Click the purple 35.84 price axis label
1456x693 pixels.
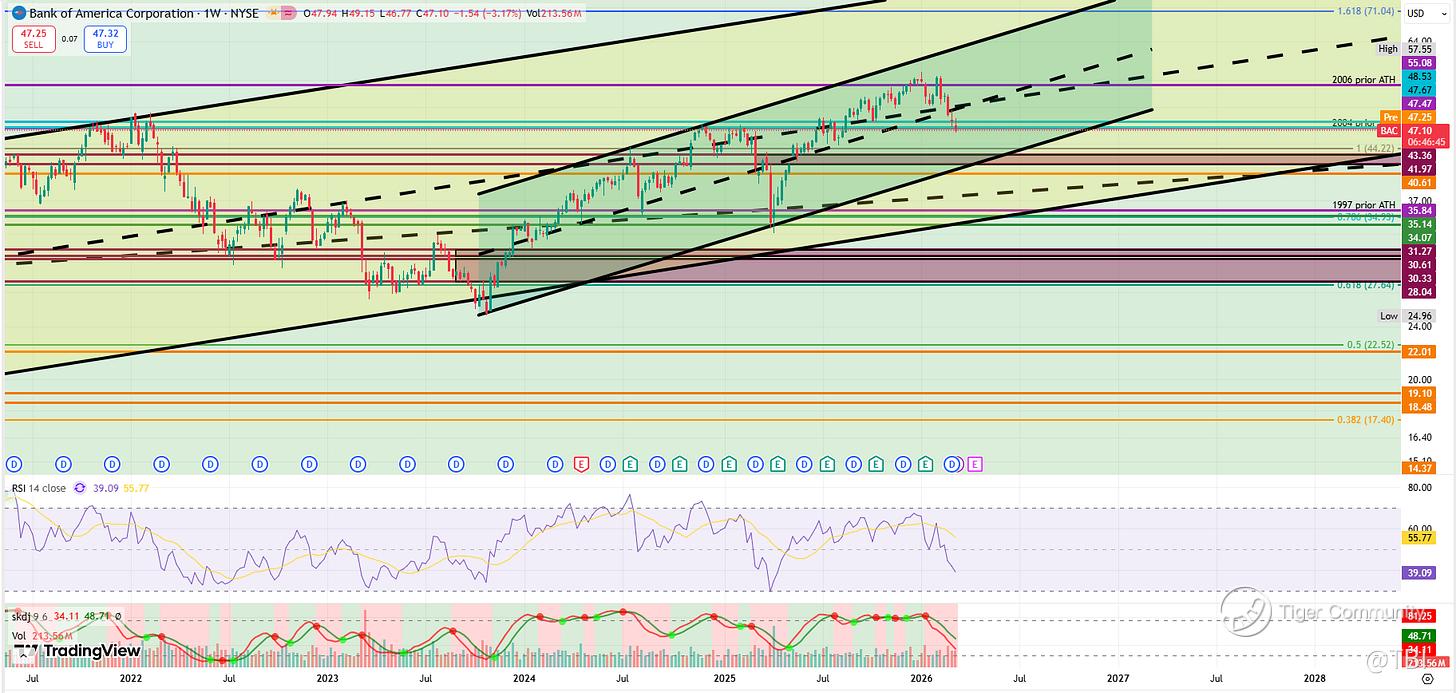point(1418,211)
